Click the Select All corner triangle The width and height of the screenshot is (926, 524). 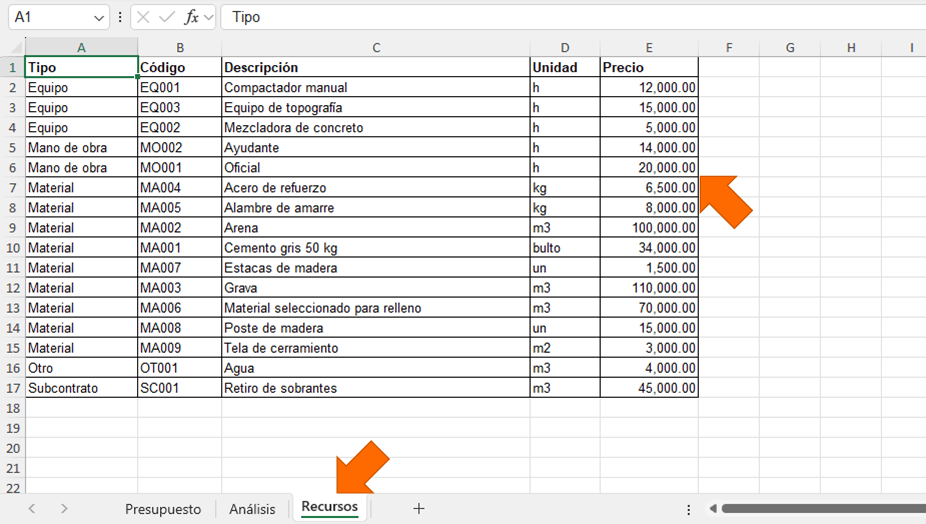pyautogui.click(x=17, y=48)
